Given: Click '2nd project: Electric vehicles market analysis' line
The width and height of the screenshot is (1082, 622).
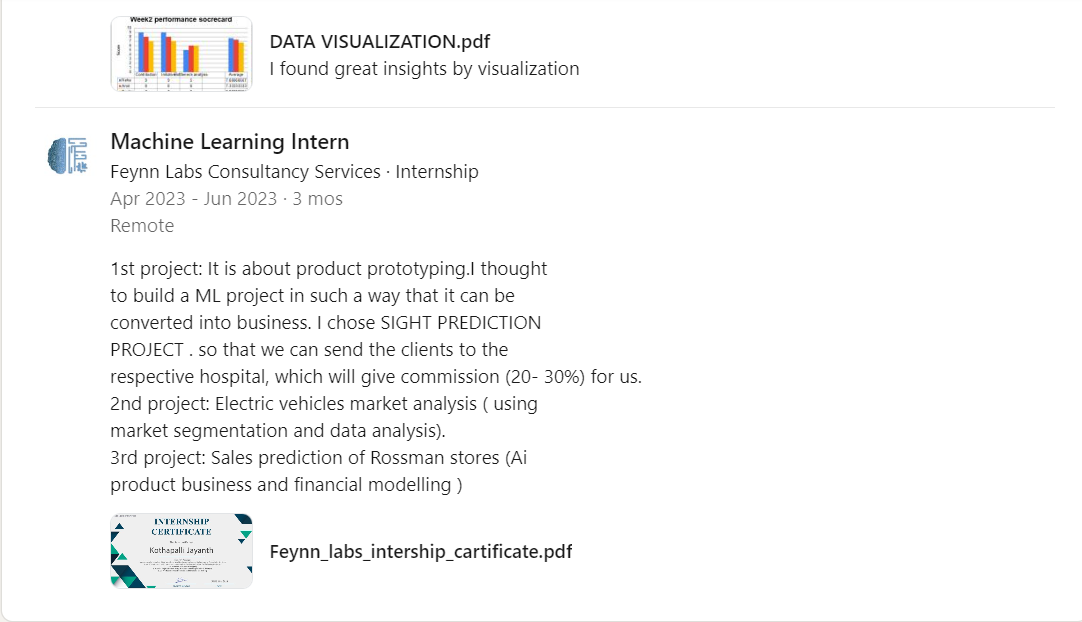Looking at the screenshot, I should pyautogui.click(x=323, y=404).
